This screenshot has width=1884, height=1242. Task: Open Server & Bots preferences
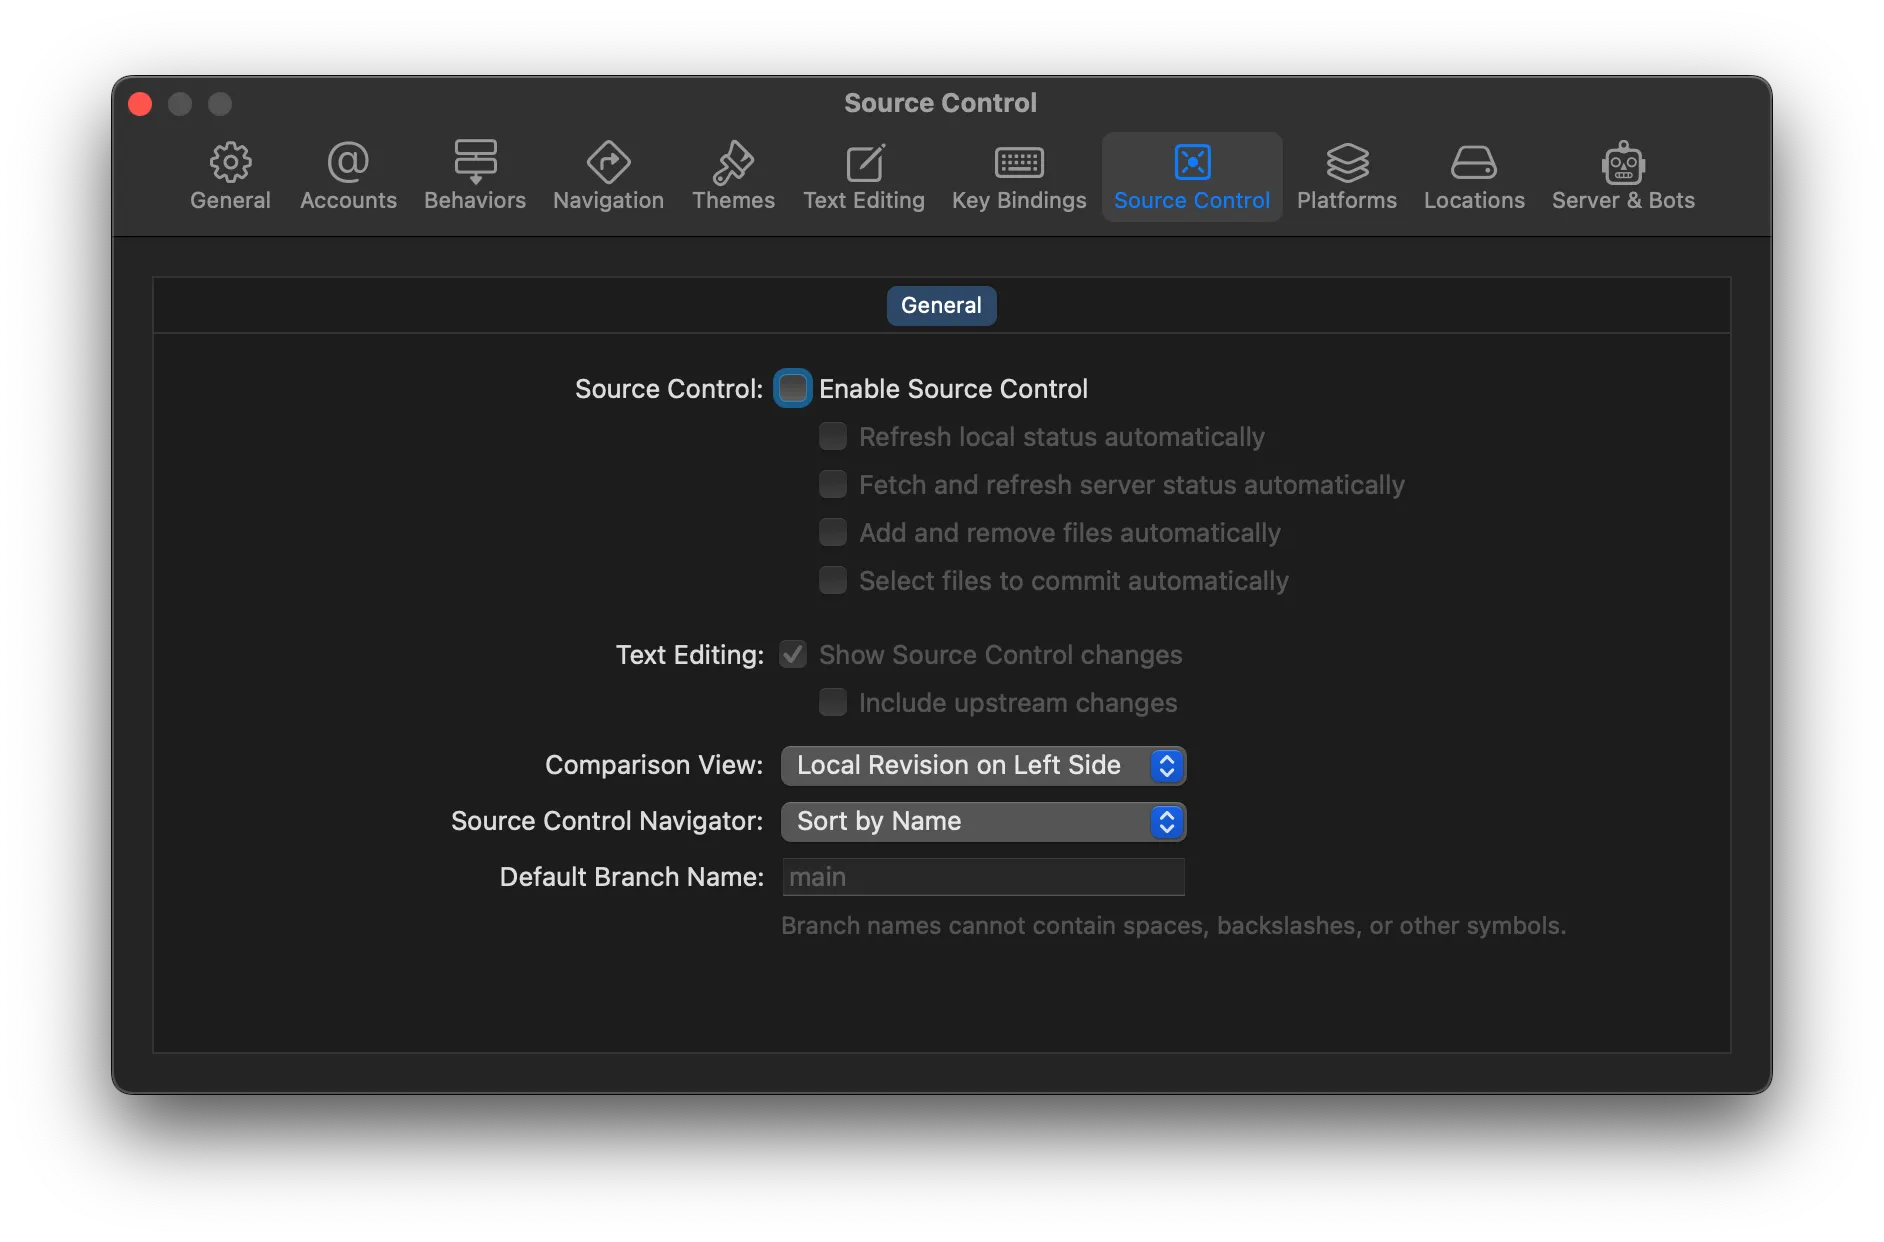(x=1623, y=176)
